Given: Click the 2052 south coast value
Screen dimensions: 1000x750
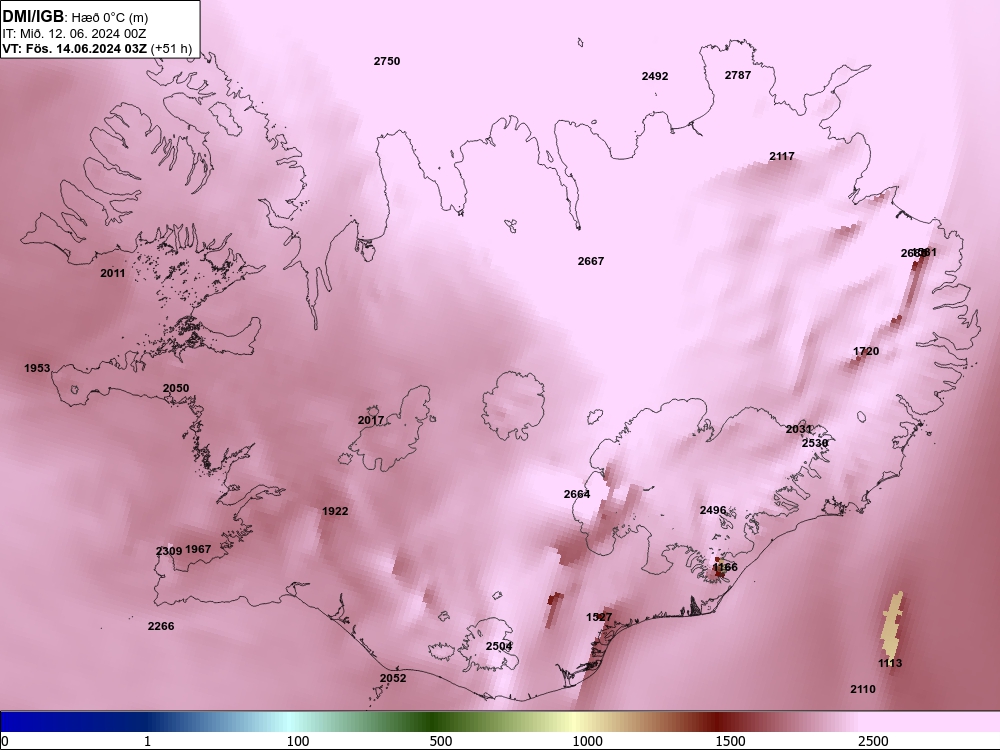Looking at the screenshot, I should 393,678.
